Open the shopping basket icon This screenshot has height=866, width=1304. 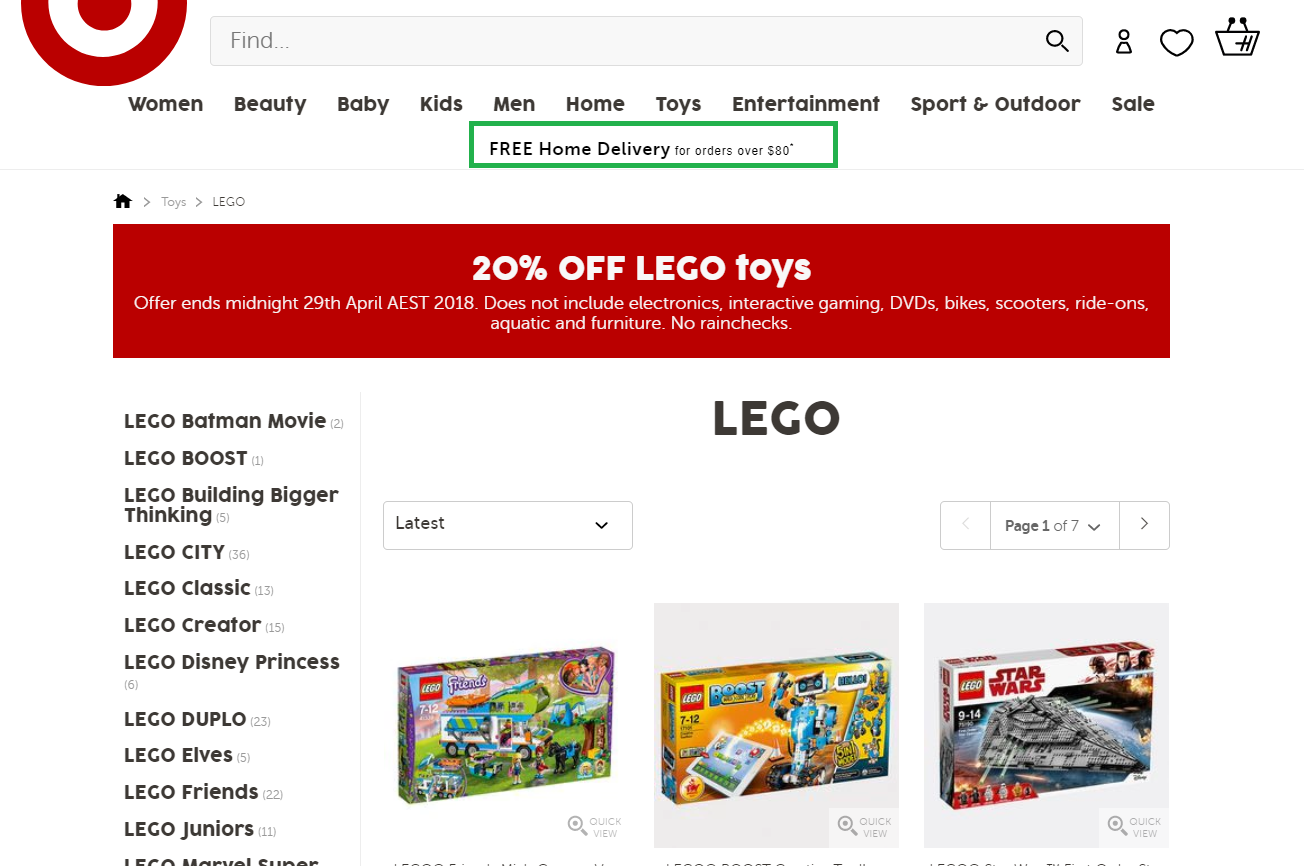(x=1237, y=39)
